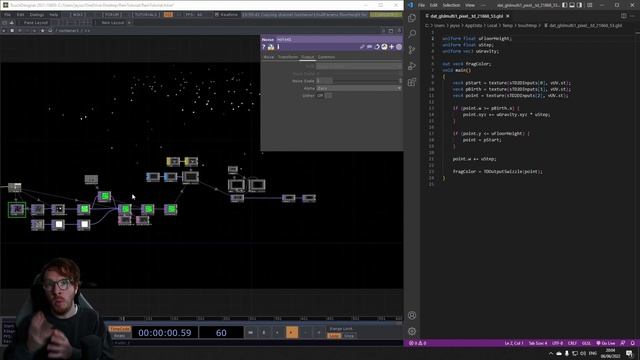This screenshot has height=360, width=640.
Task: Click the VS Code notifications bell icon
Action: (633, 343)
